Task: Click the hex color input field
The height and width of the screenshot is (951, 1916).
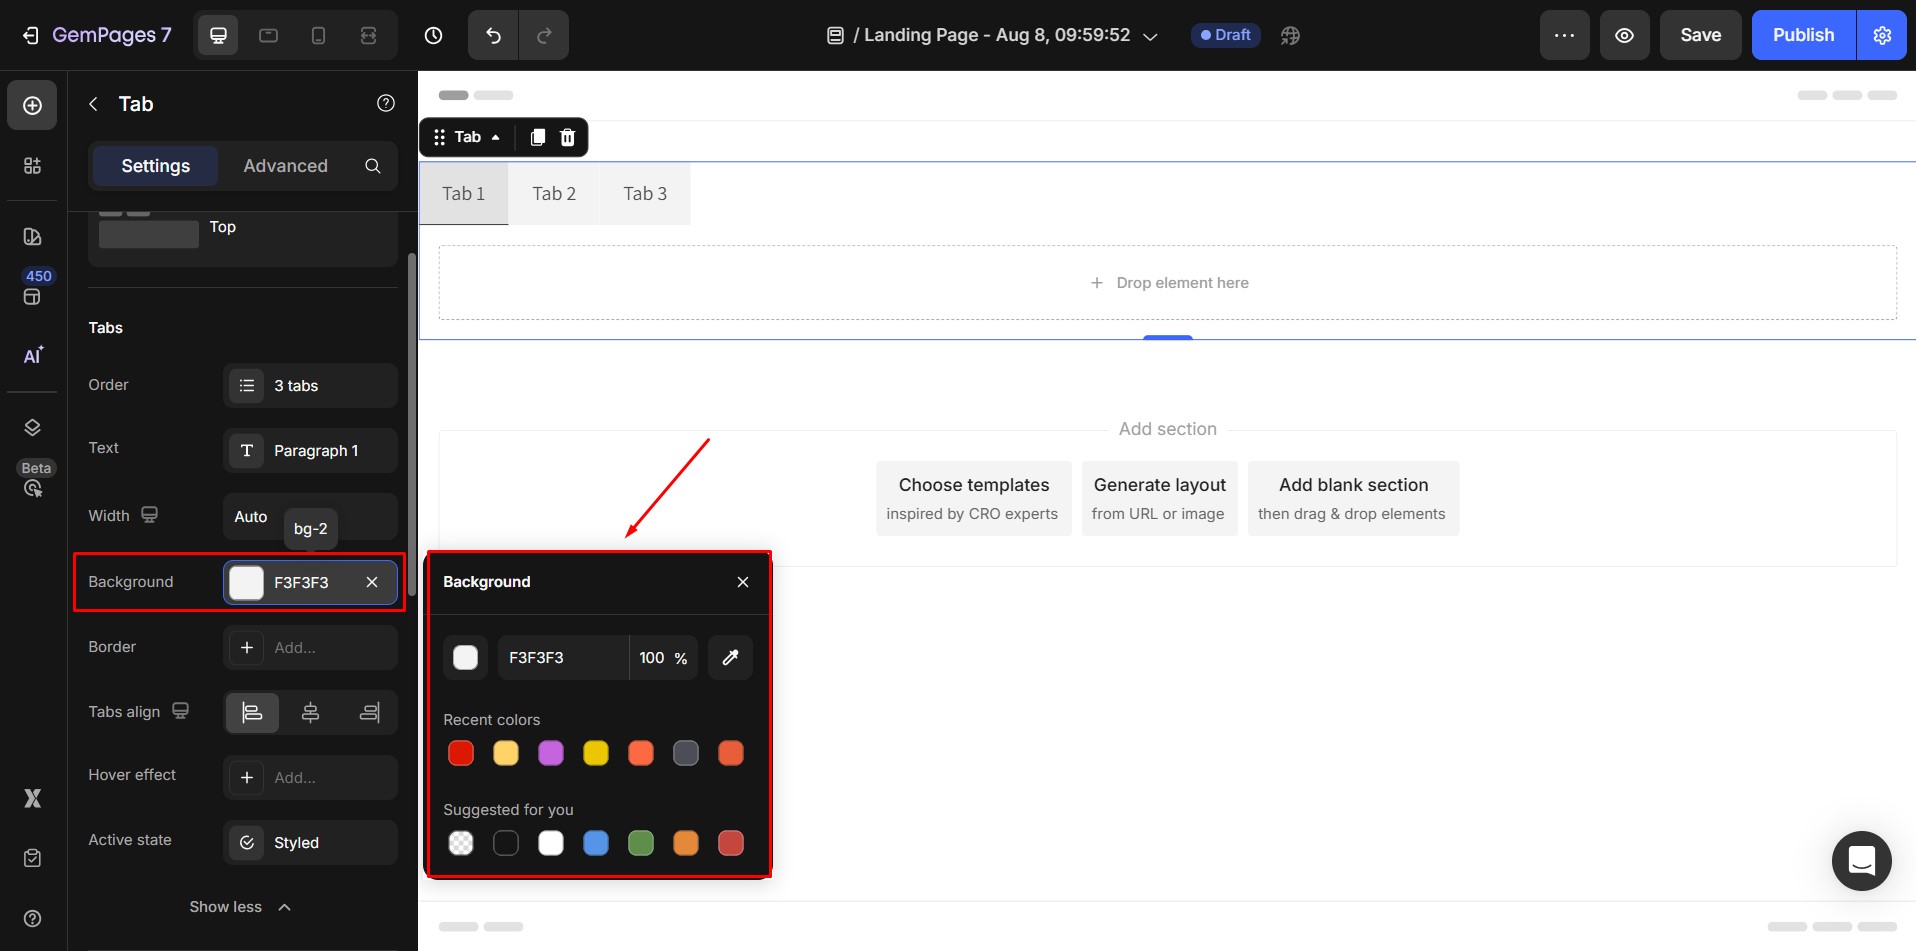Action: (562, 657)
